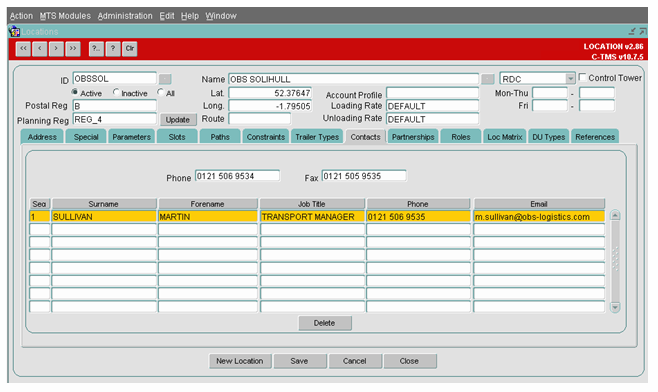Go to first record with << button
Screen dimensions: 658x392
coord(23,49)
